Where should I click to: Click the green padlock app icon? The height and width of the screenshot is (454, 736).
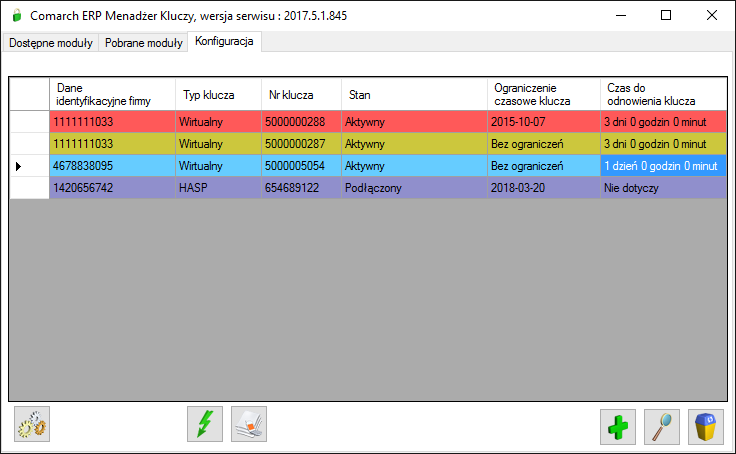(x=17, y=15)
